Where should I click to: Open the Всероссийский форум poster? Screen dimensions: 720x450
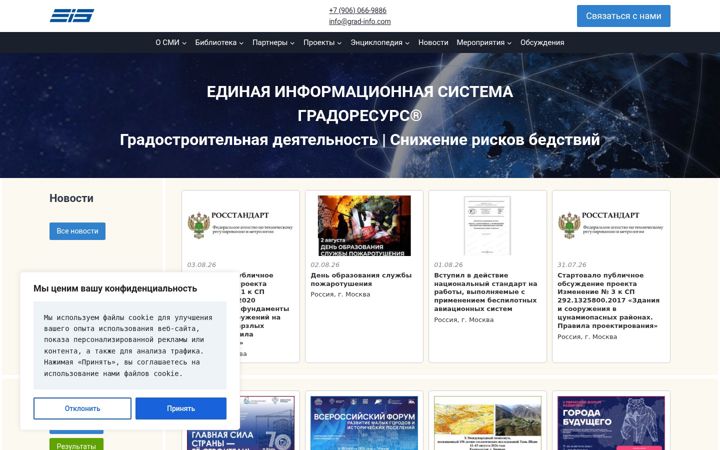tap(364, 423)
